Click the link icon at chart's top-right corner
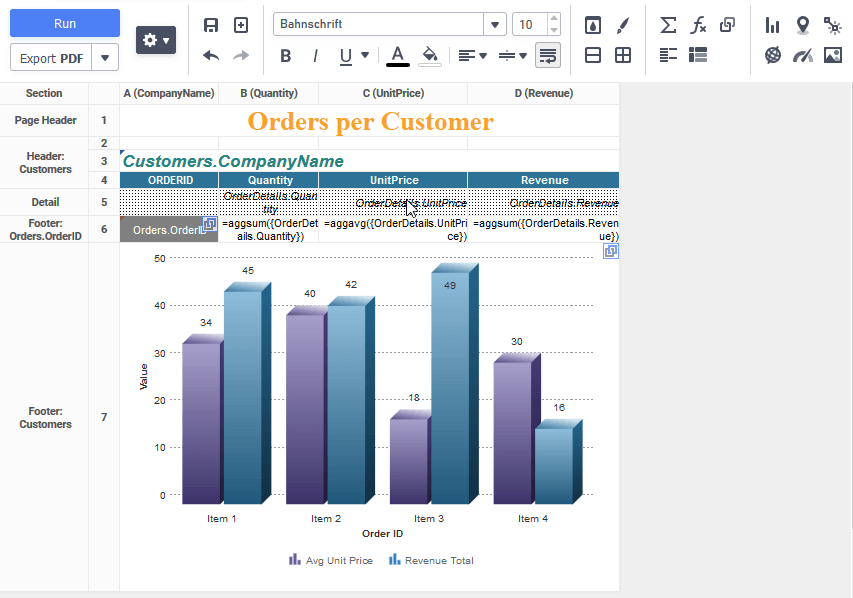 click(x=611, y=251)
